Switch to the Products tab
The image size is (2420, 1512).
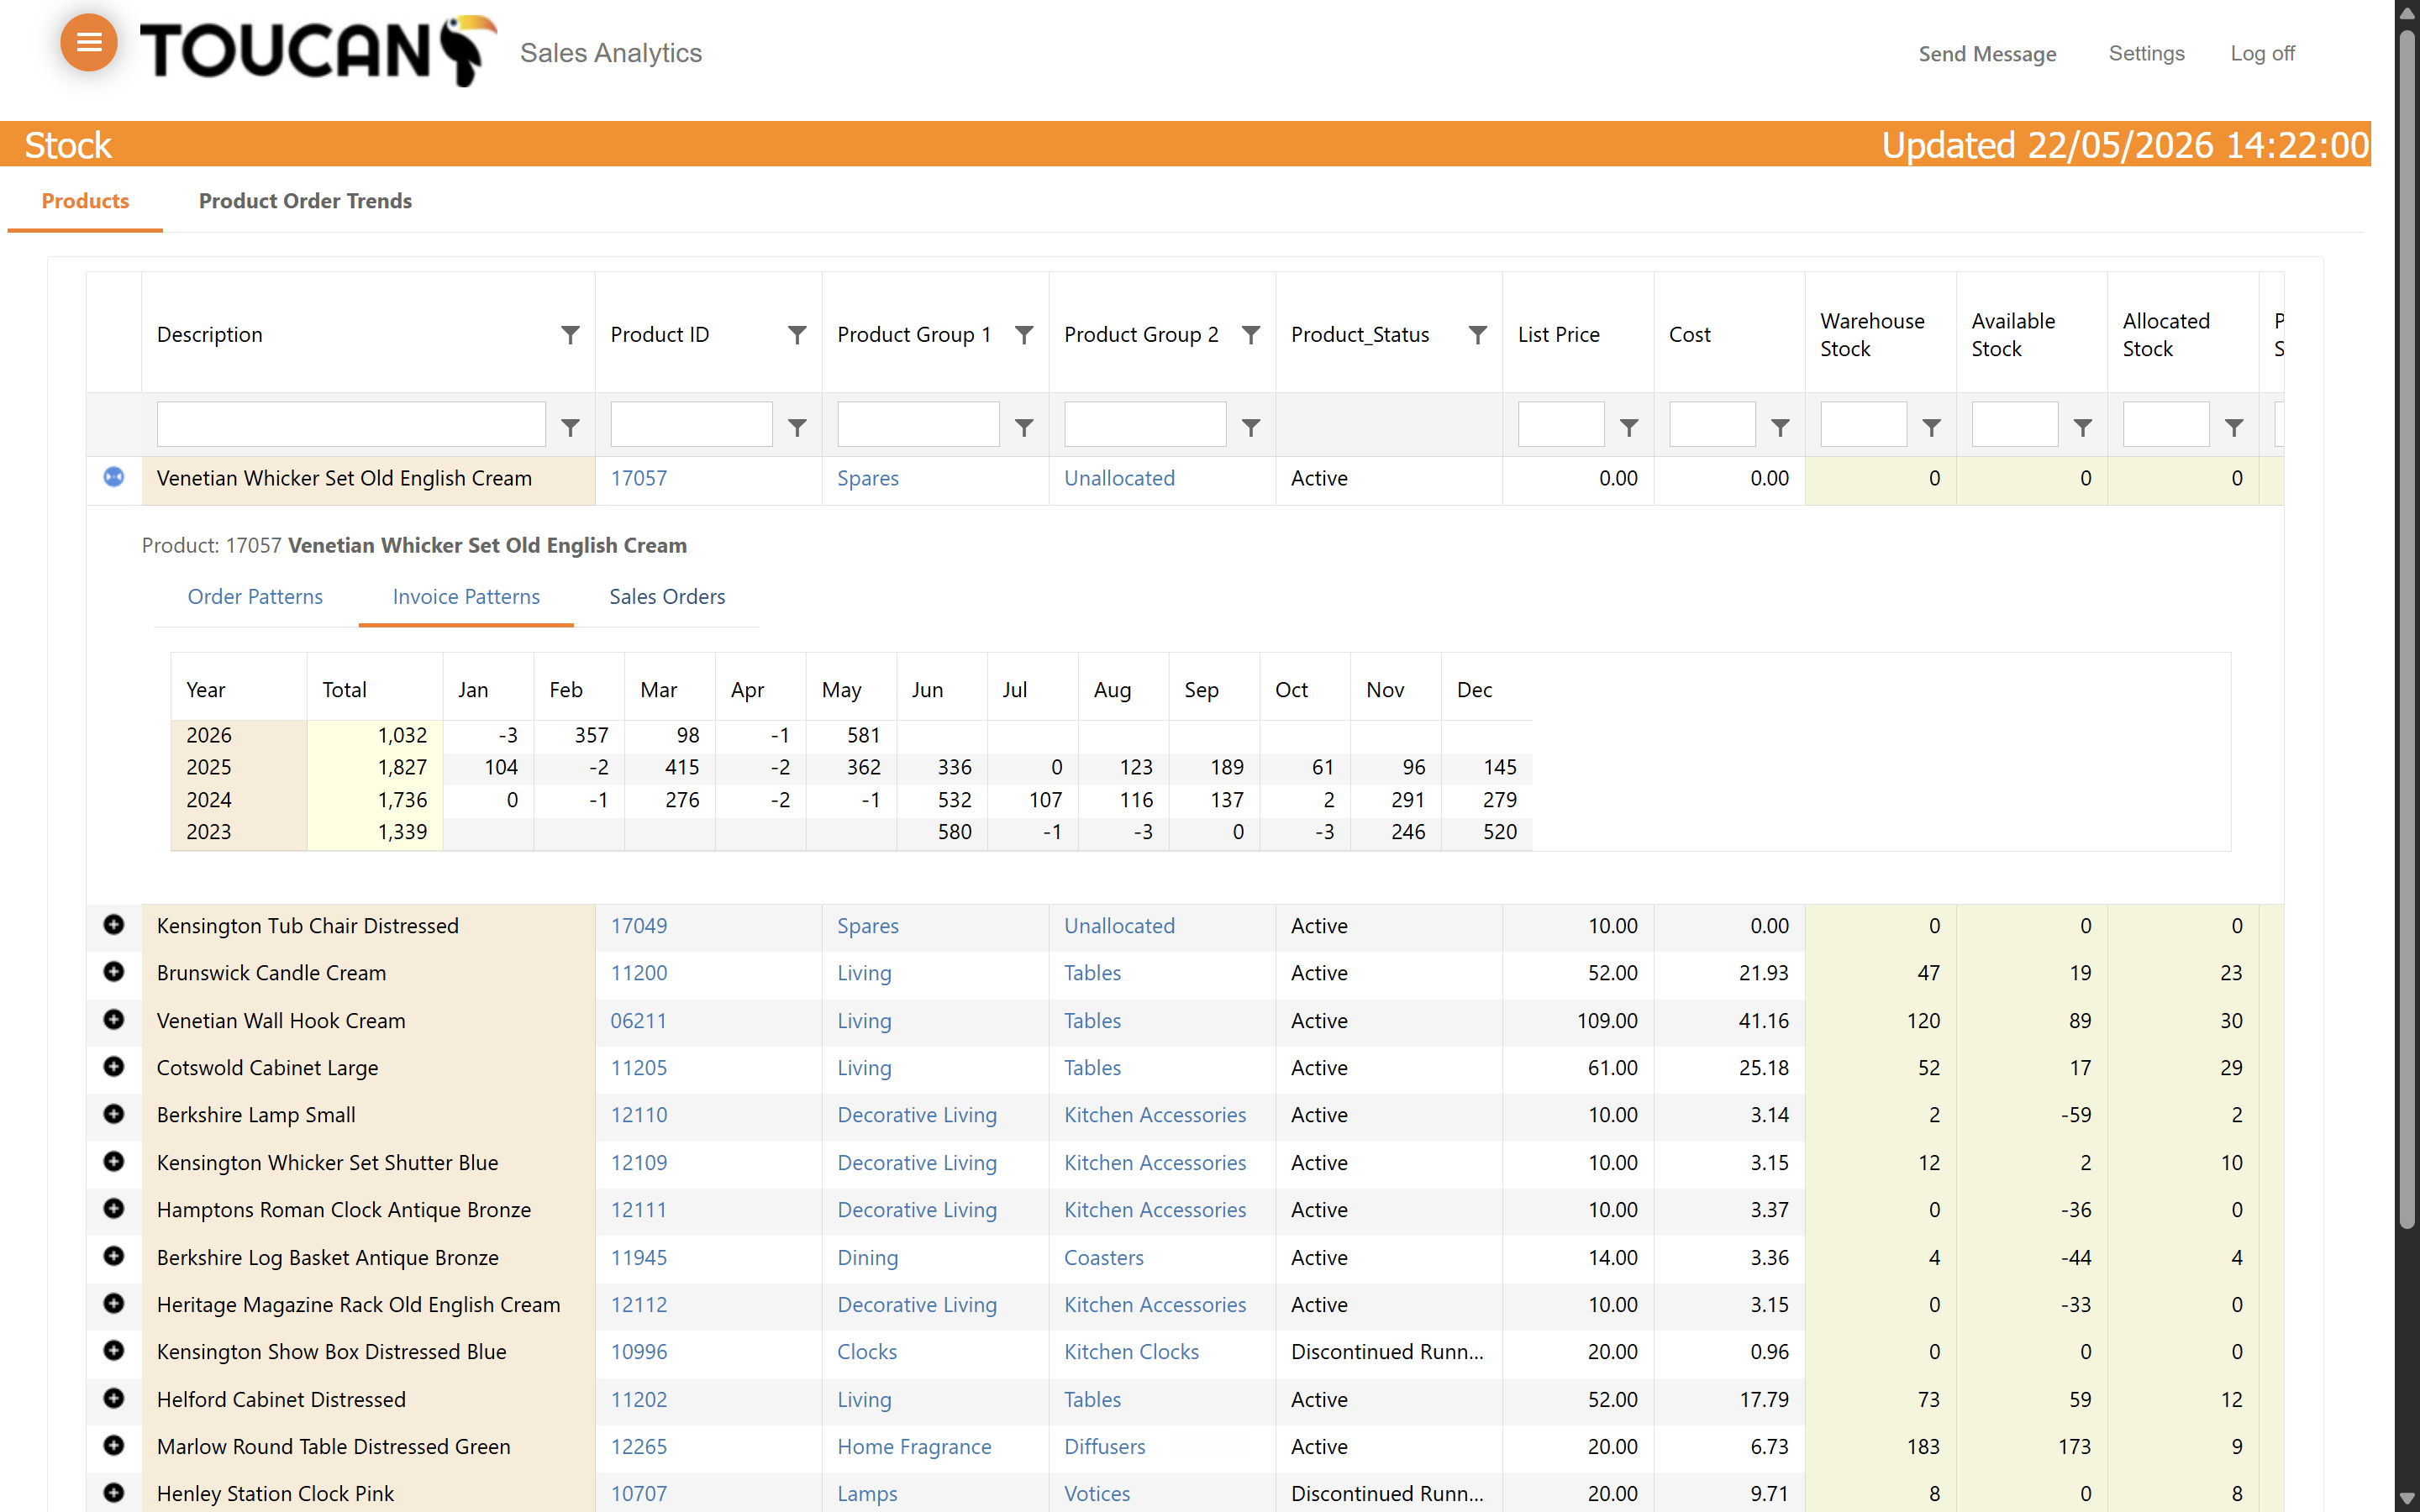click(85, 201)
